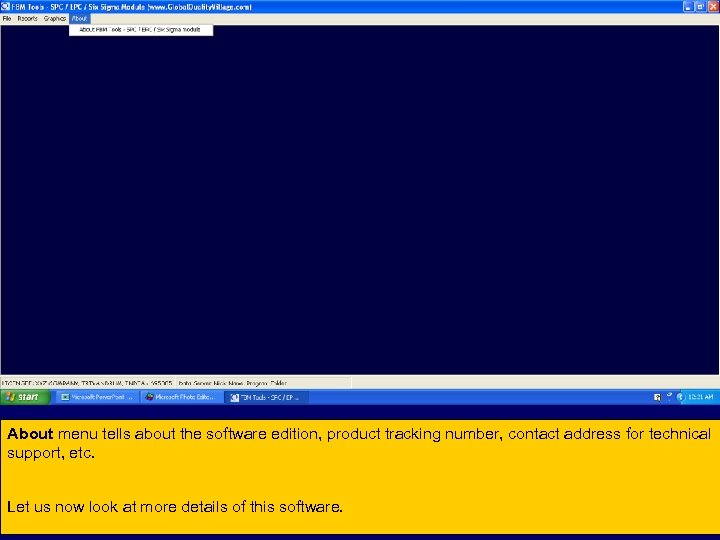
Task: Close the FBM Tools window
Action: (713, 7)
